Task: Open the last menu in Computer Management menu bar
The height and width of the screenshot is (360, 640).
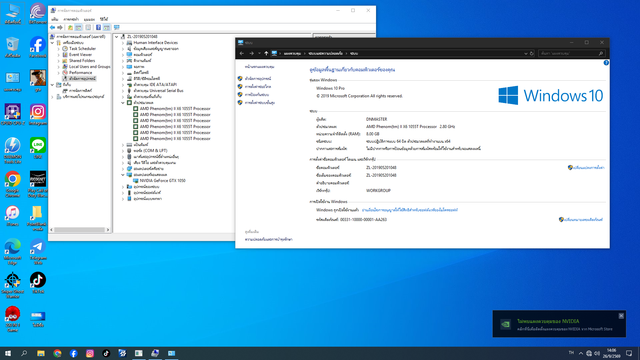Action: pos(104,19)
